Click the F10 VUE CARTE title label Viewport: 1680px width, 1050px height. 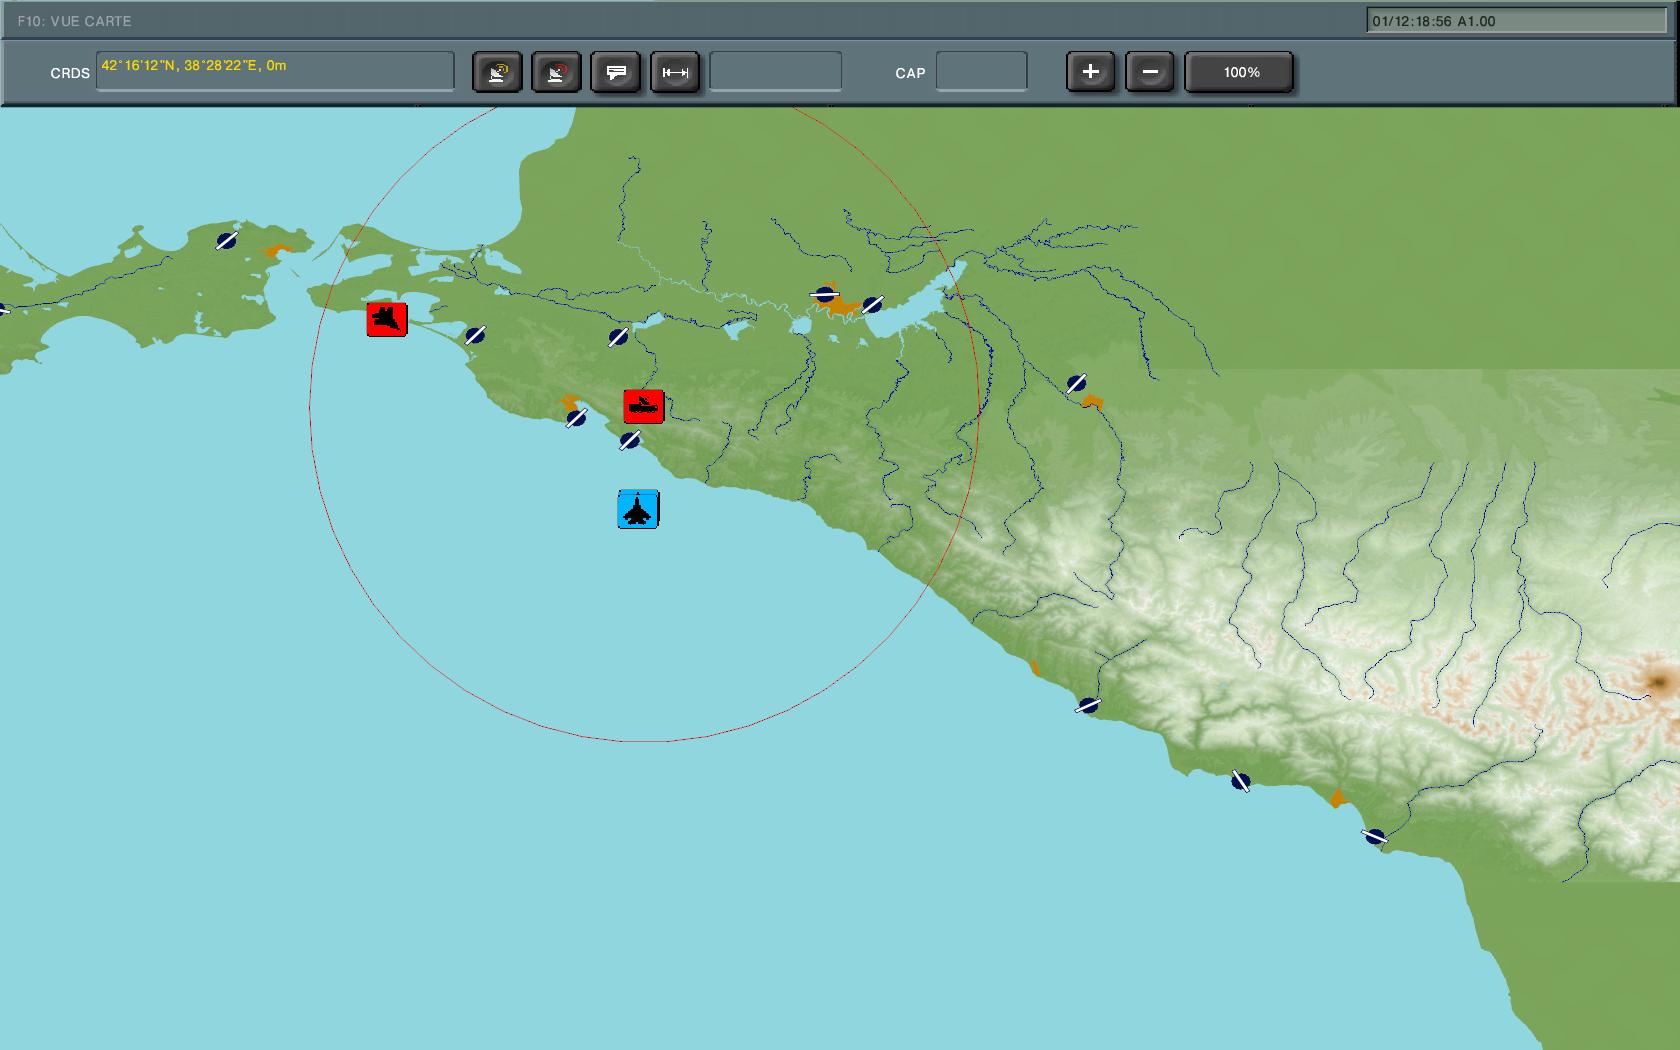click(74, 21)
